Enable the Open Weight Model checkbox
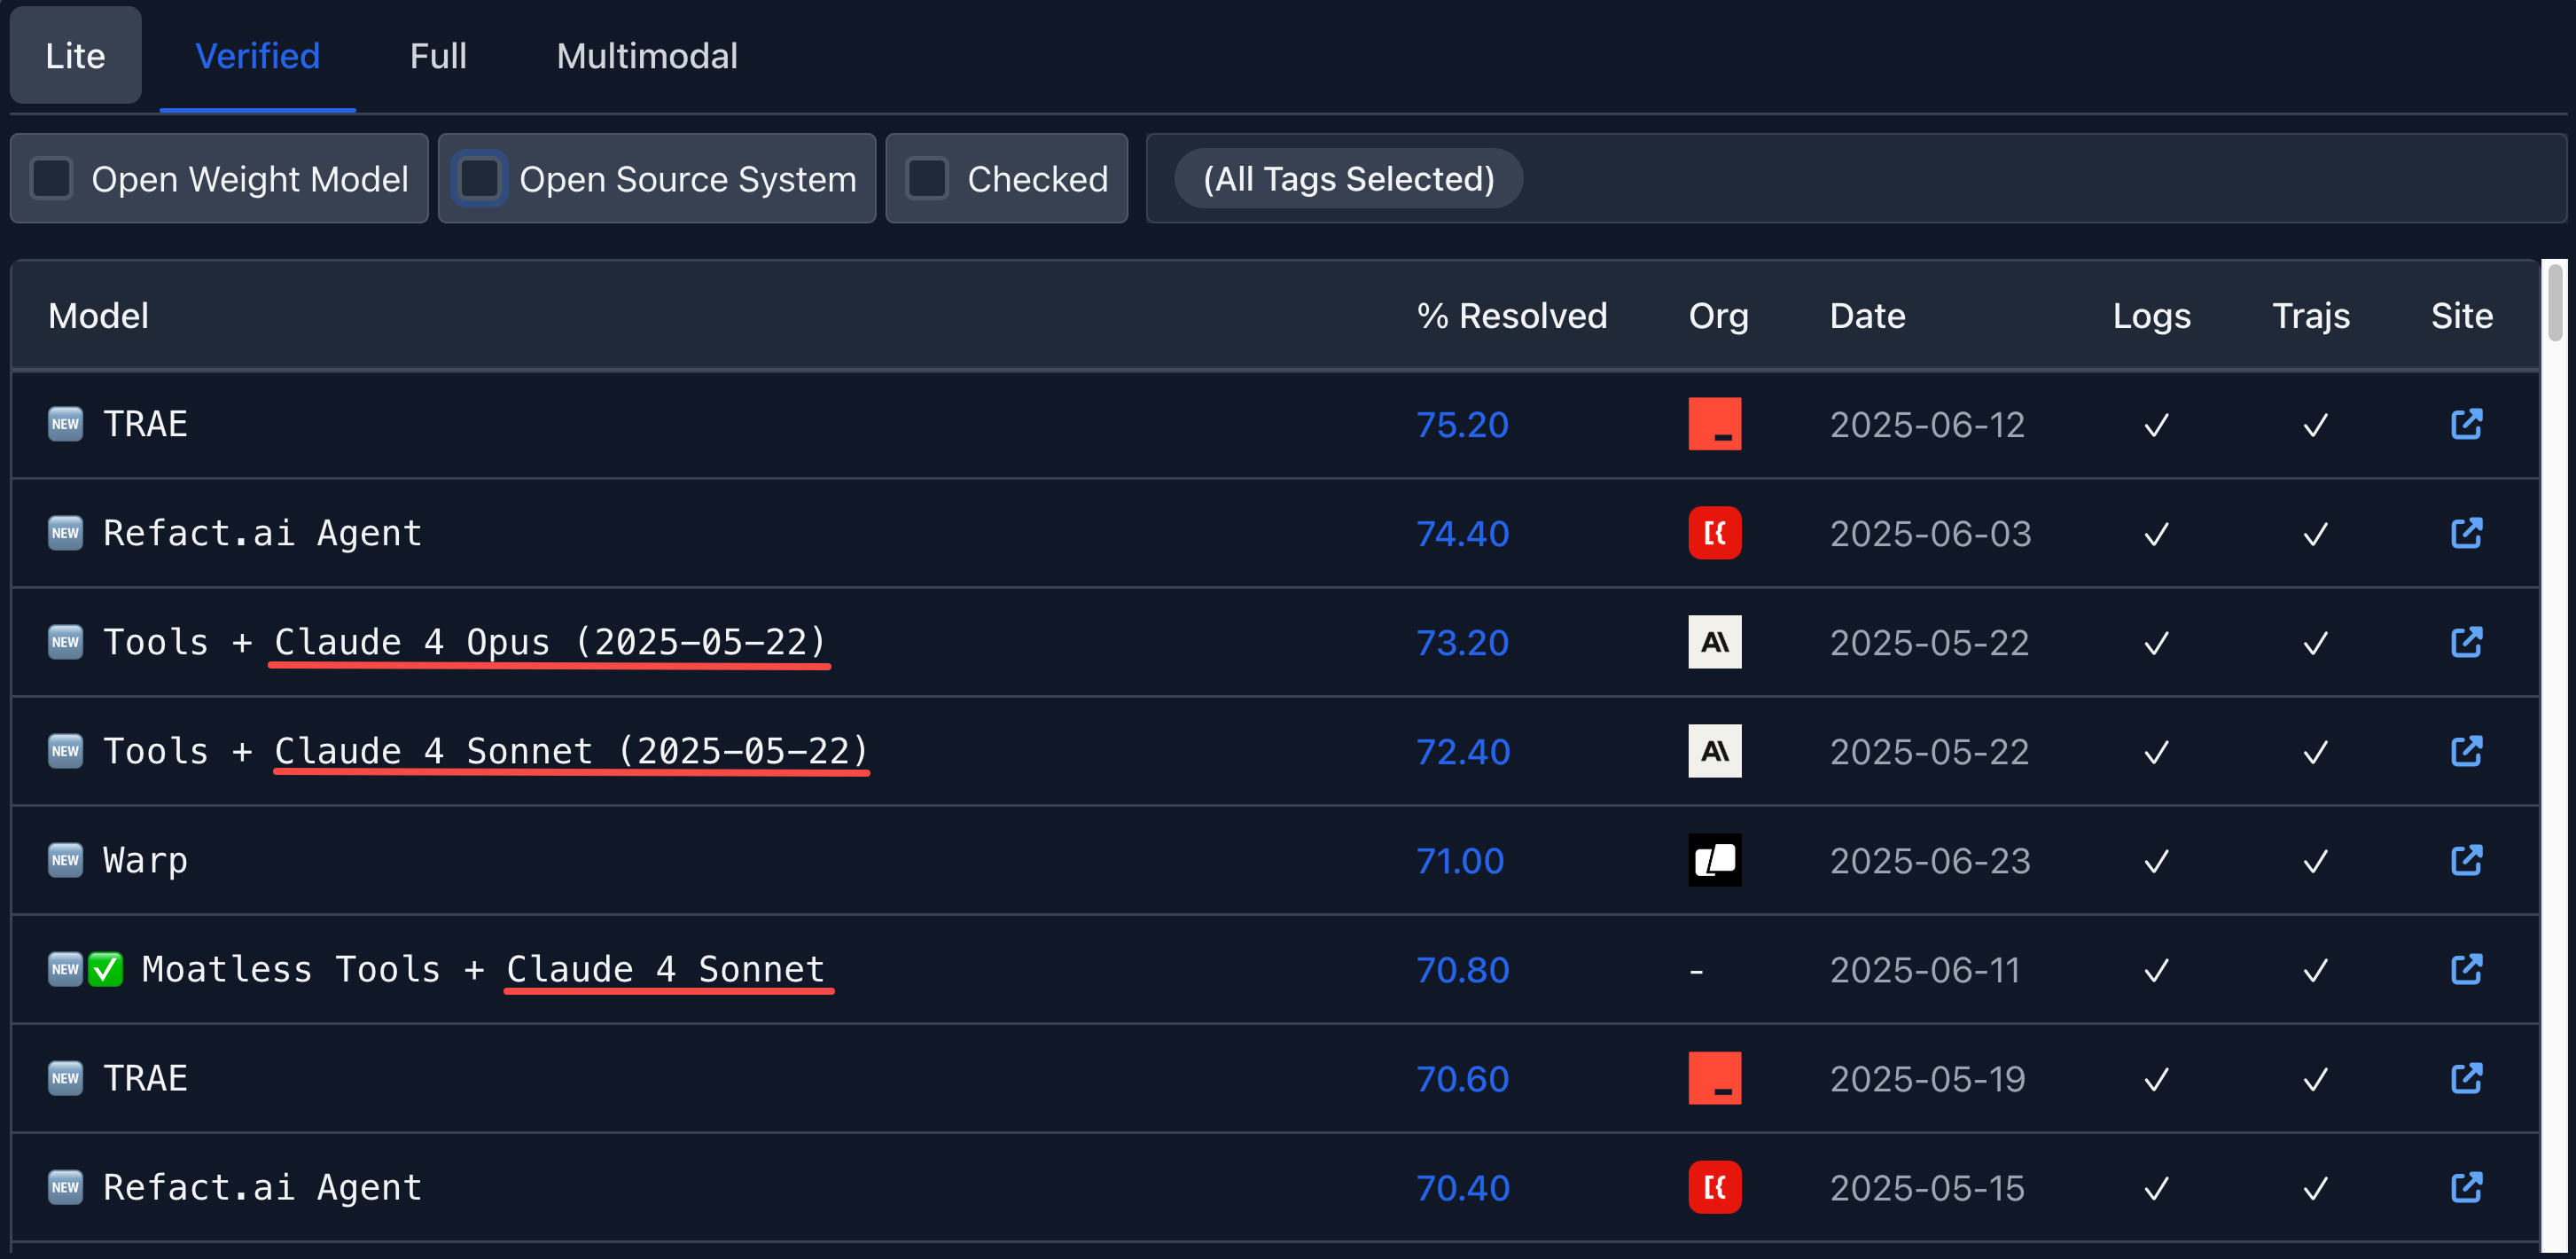Screen dimensions: 2576x1259 click(x=52, y=179)
